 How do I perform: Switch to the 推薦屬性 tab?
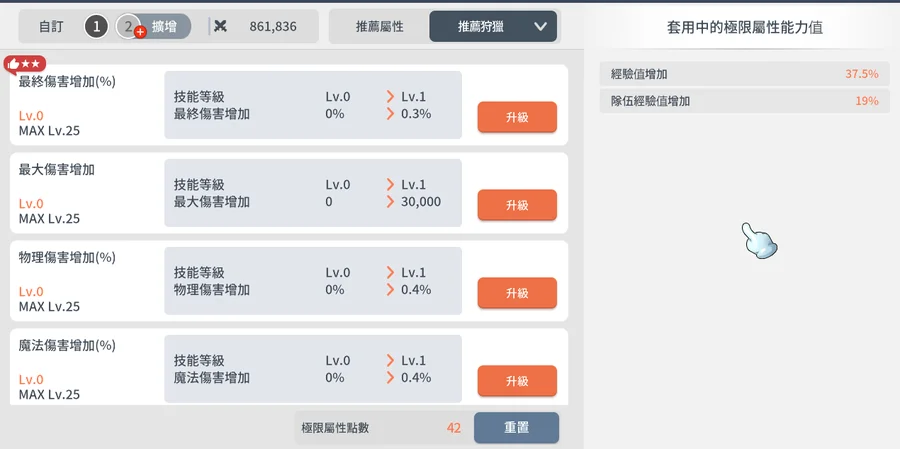380,27
